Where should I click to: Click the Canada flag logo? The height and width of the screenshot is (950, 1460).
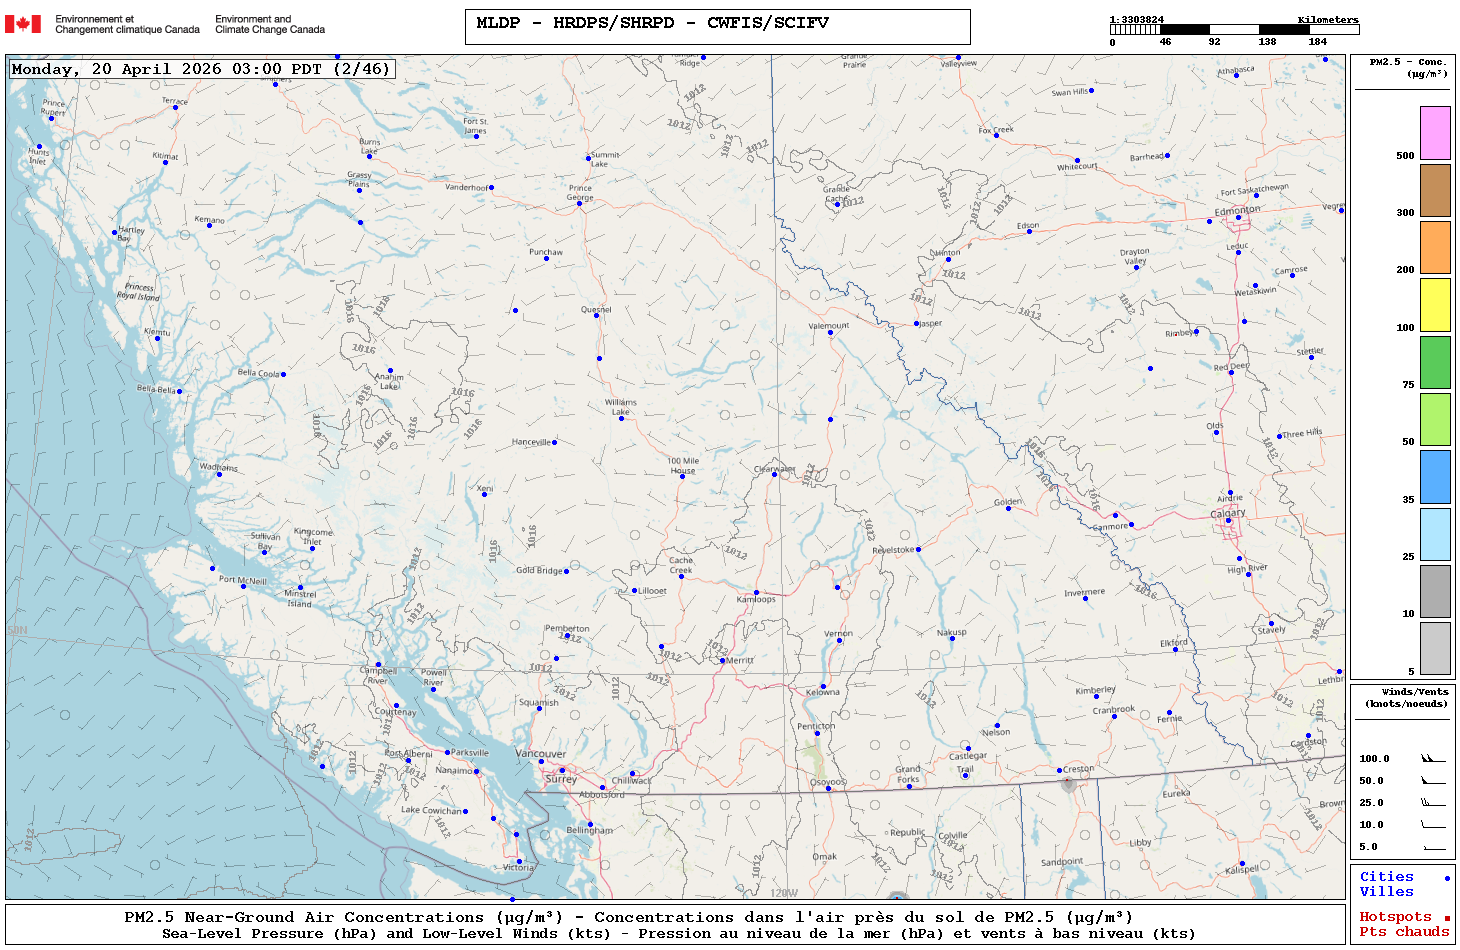[x=23, y=24]
